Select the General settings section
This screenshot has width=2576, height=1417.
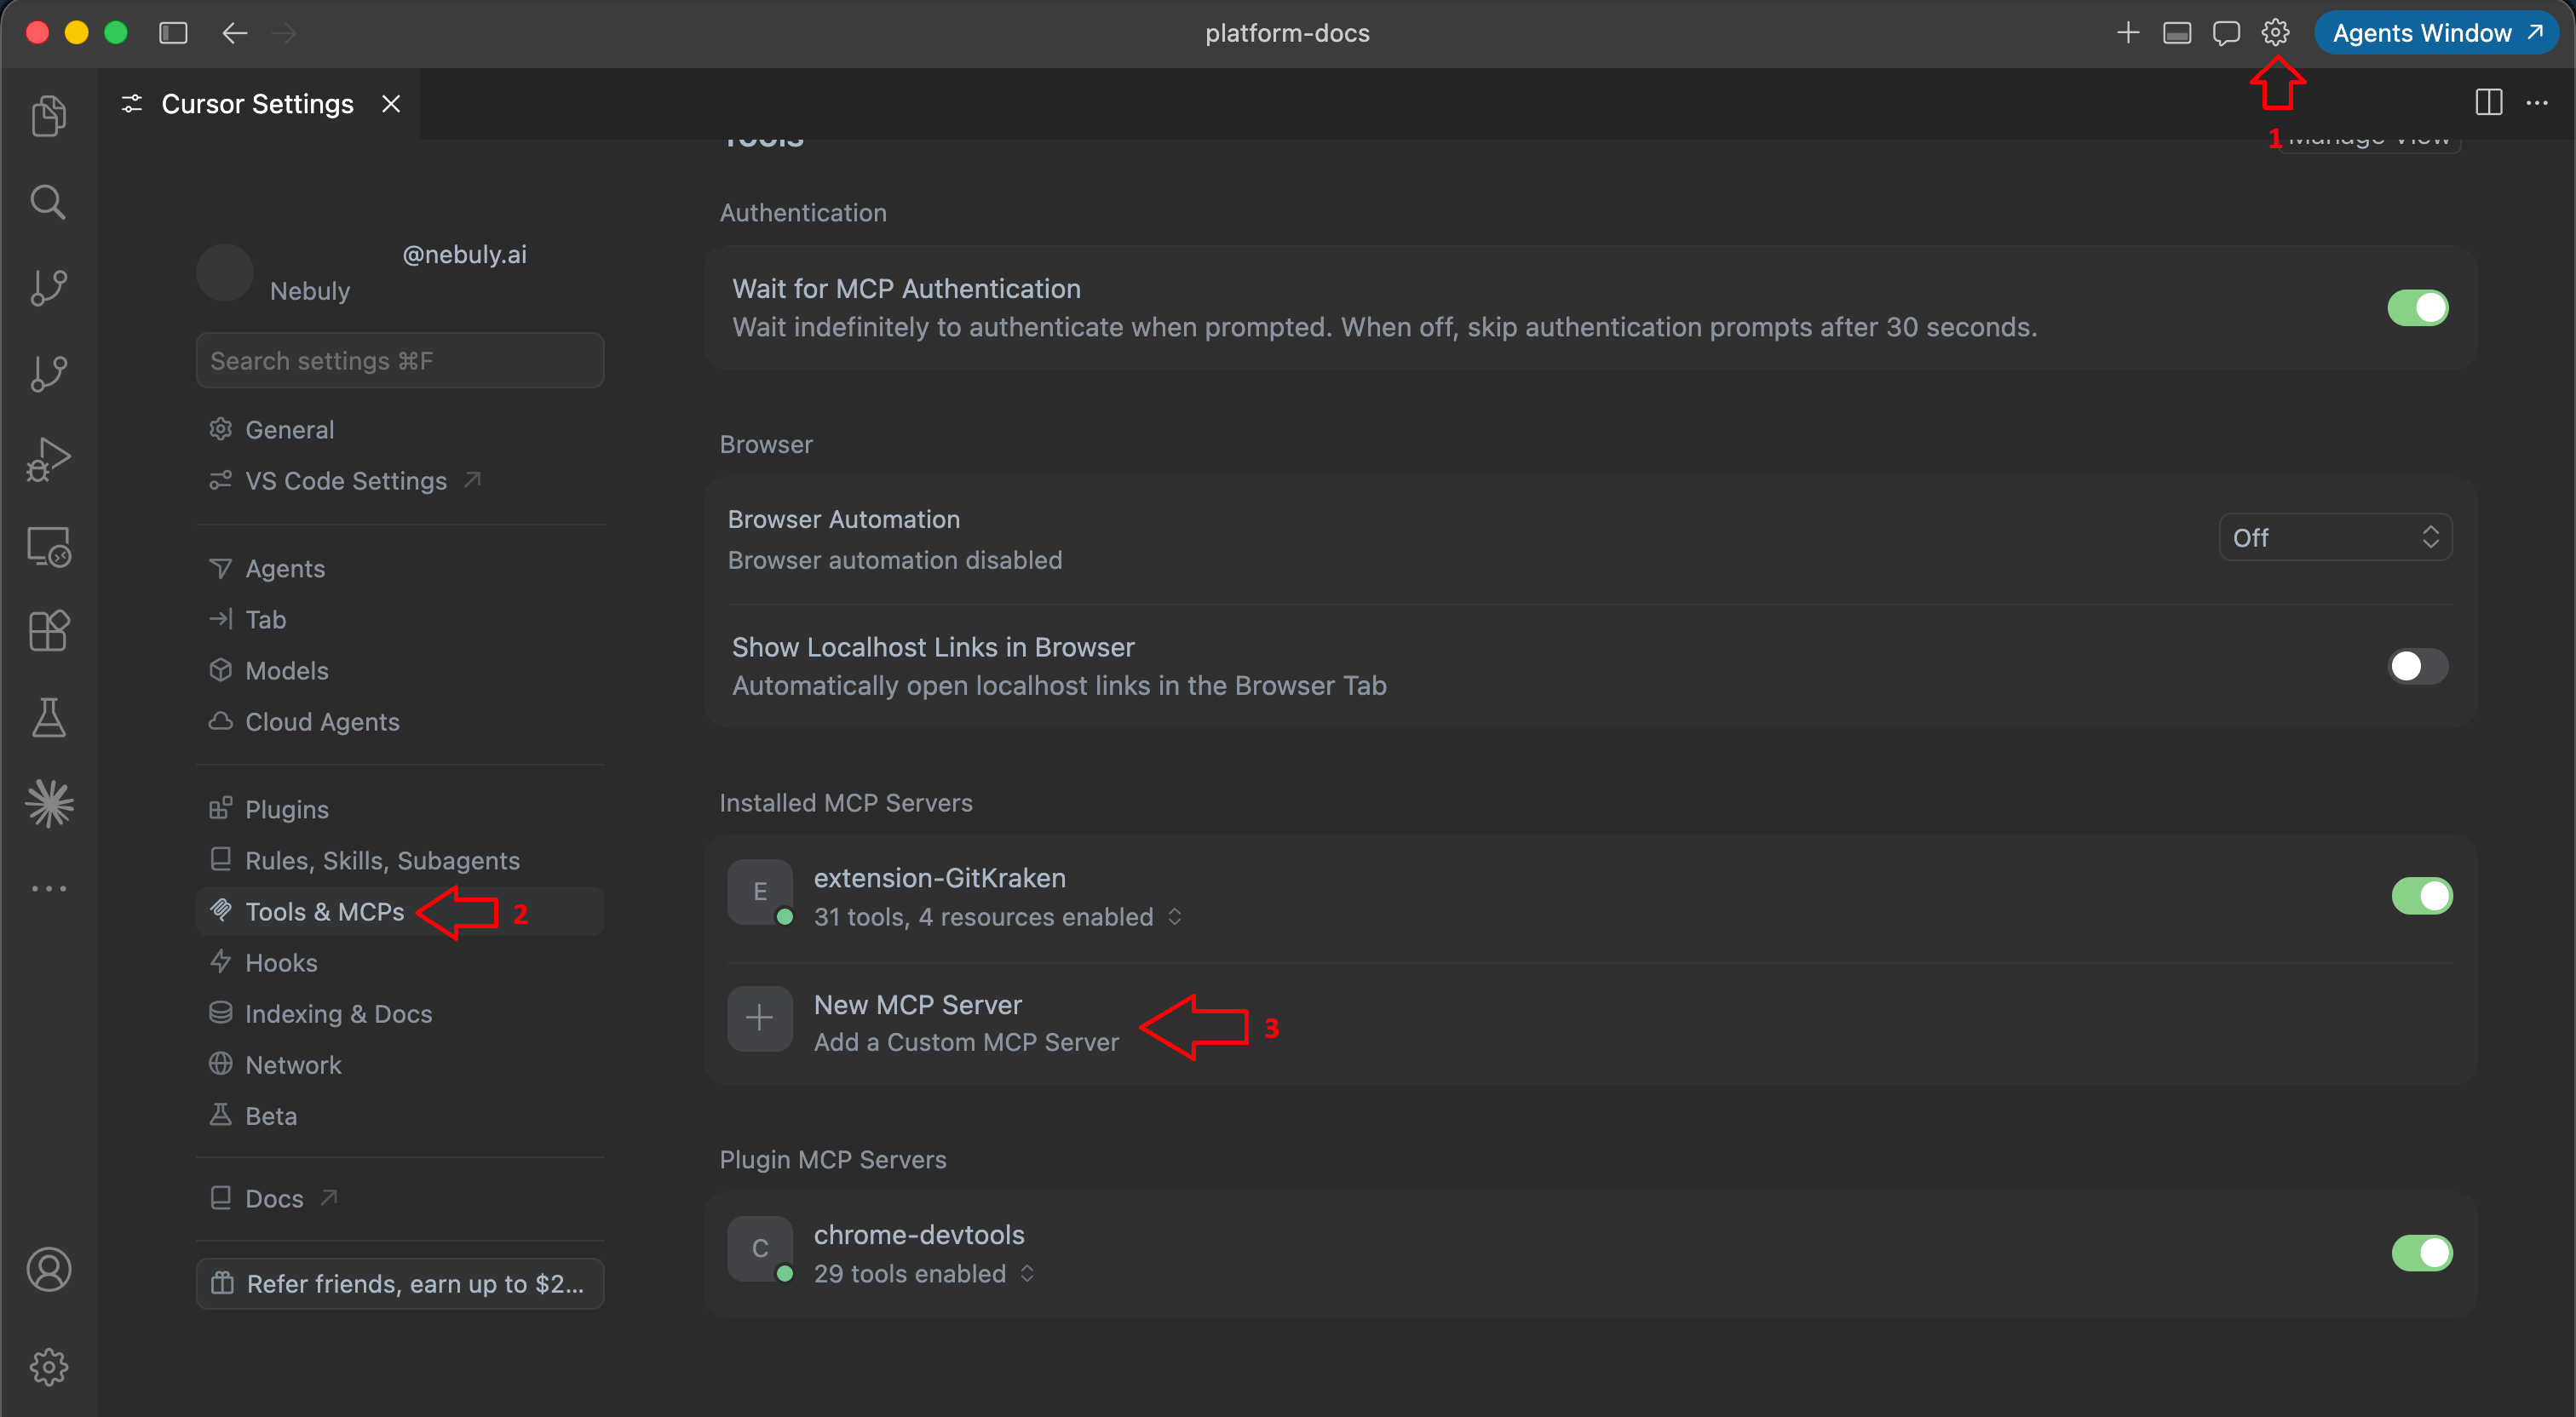(400, 430)
